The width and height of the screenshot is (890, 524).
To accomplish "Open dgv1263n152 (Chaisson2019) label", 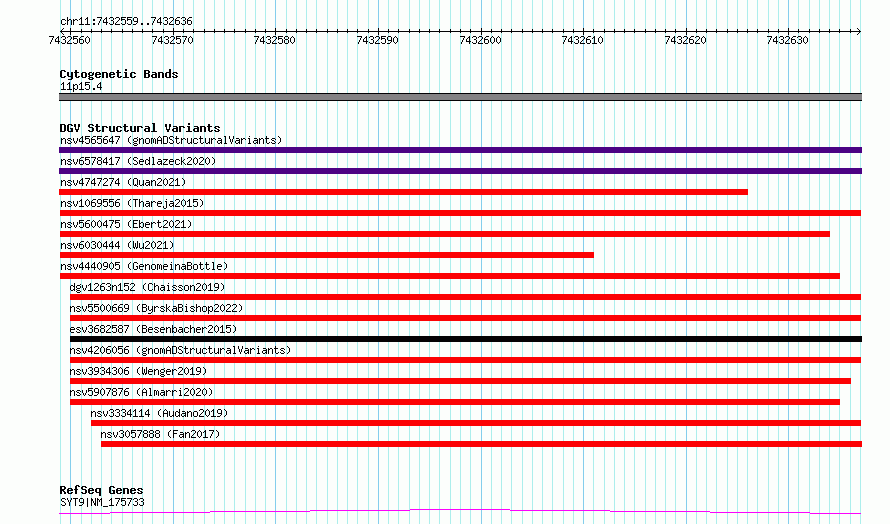I will pyautogui.click(x=148, y=287).
